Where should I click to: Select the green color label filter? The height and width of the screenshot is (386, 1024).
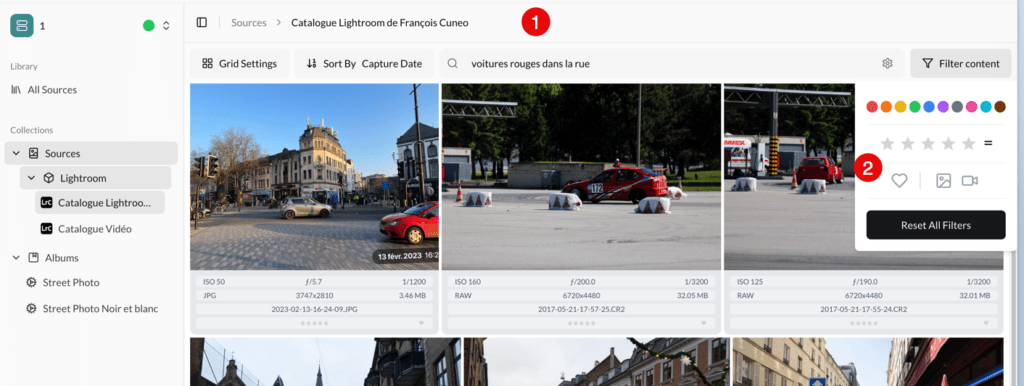(x=915, y=106)
